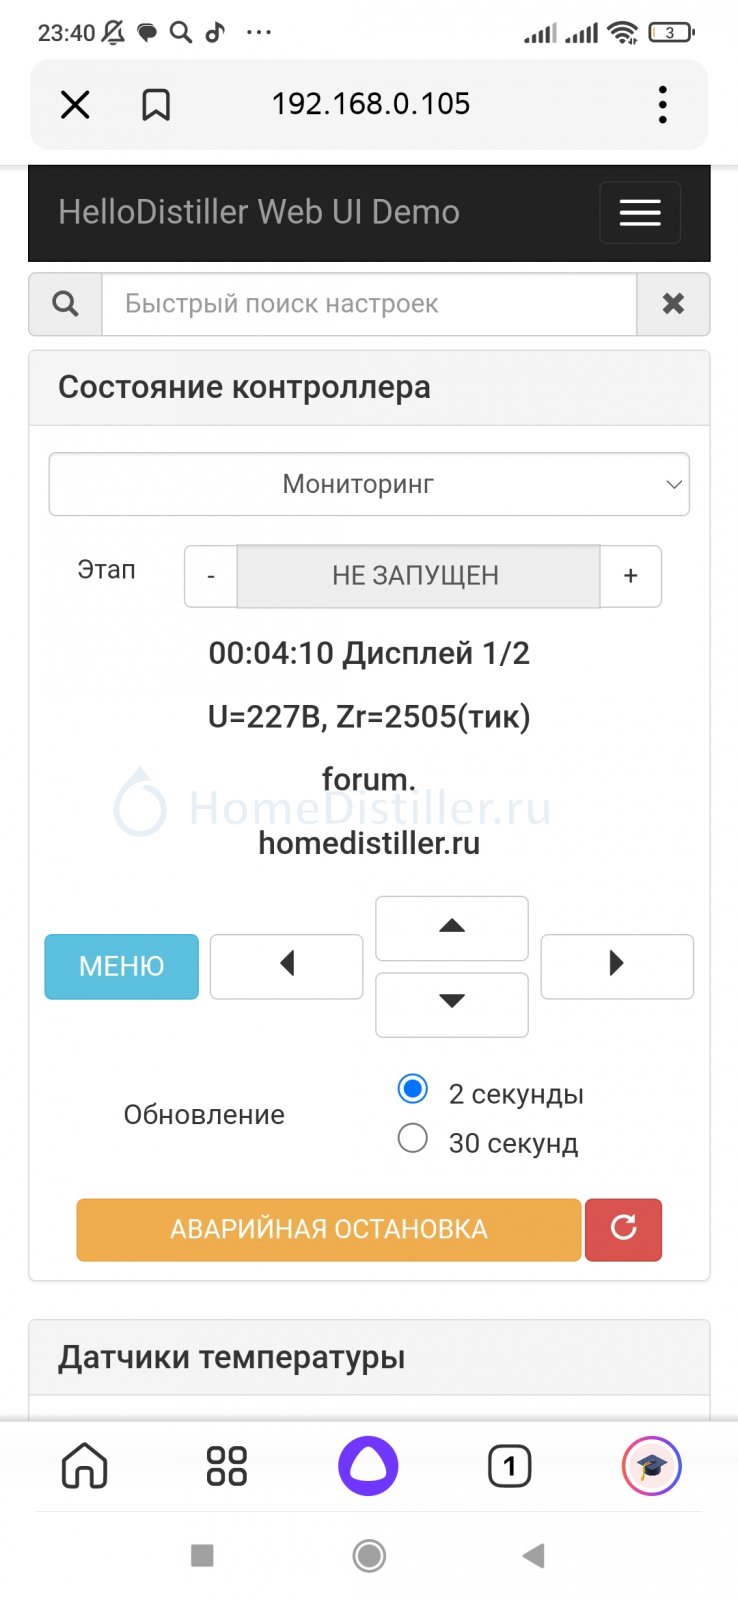The image size is (738, 1600).
Task: Open browser three-dot options menu
Action: point(662,104)
